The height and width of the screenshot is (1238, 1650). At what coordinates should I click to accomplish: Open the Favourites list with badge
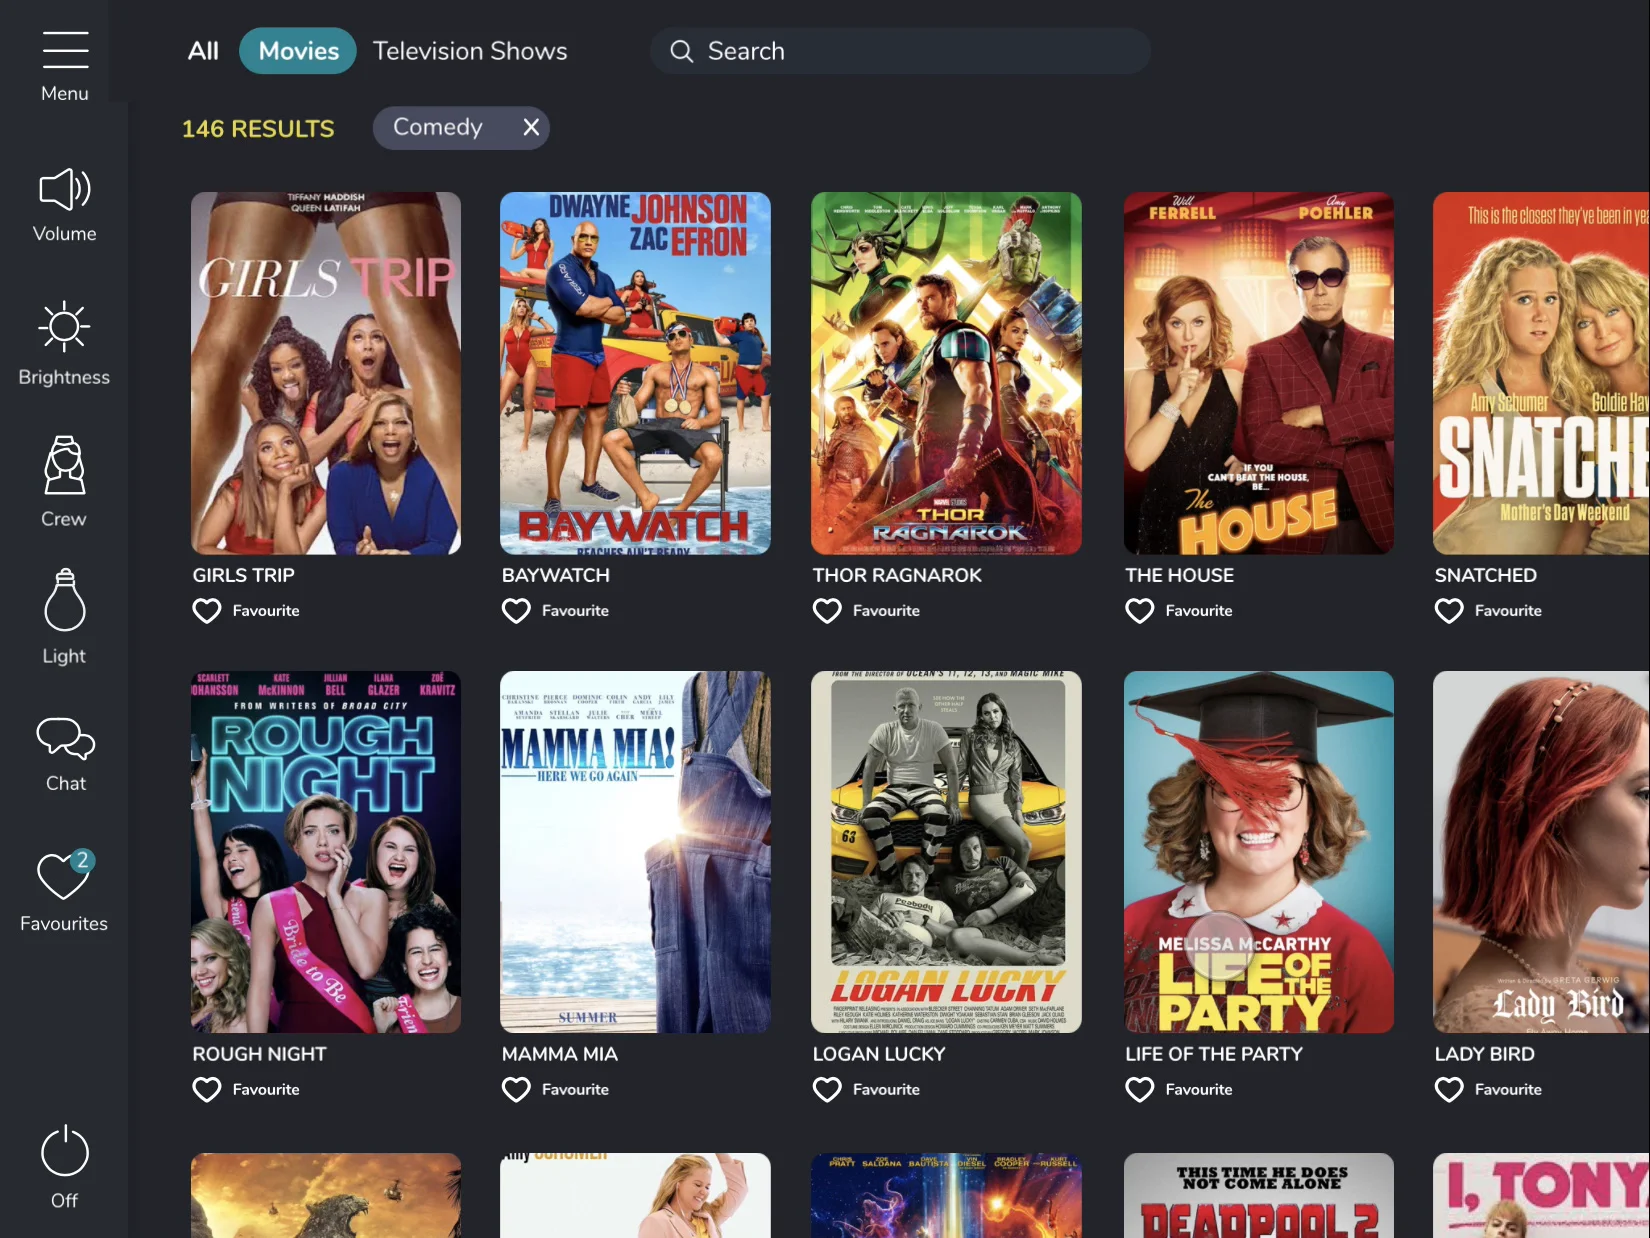[65, 875]
